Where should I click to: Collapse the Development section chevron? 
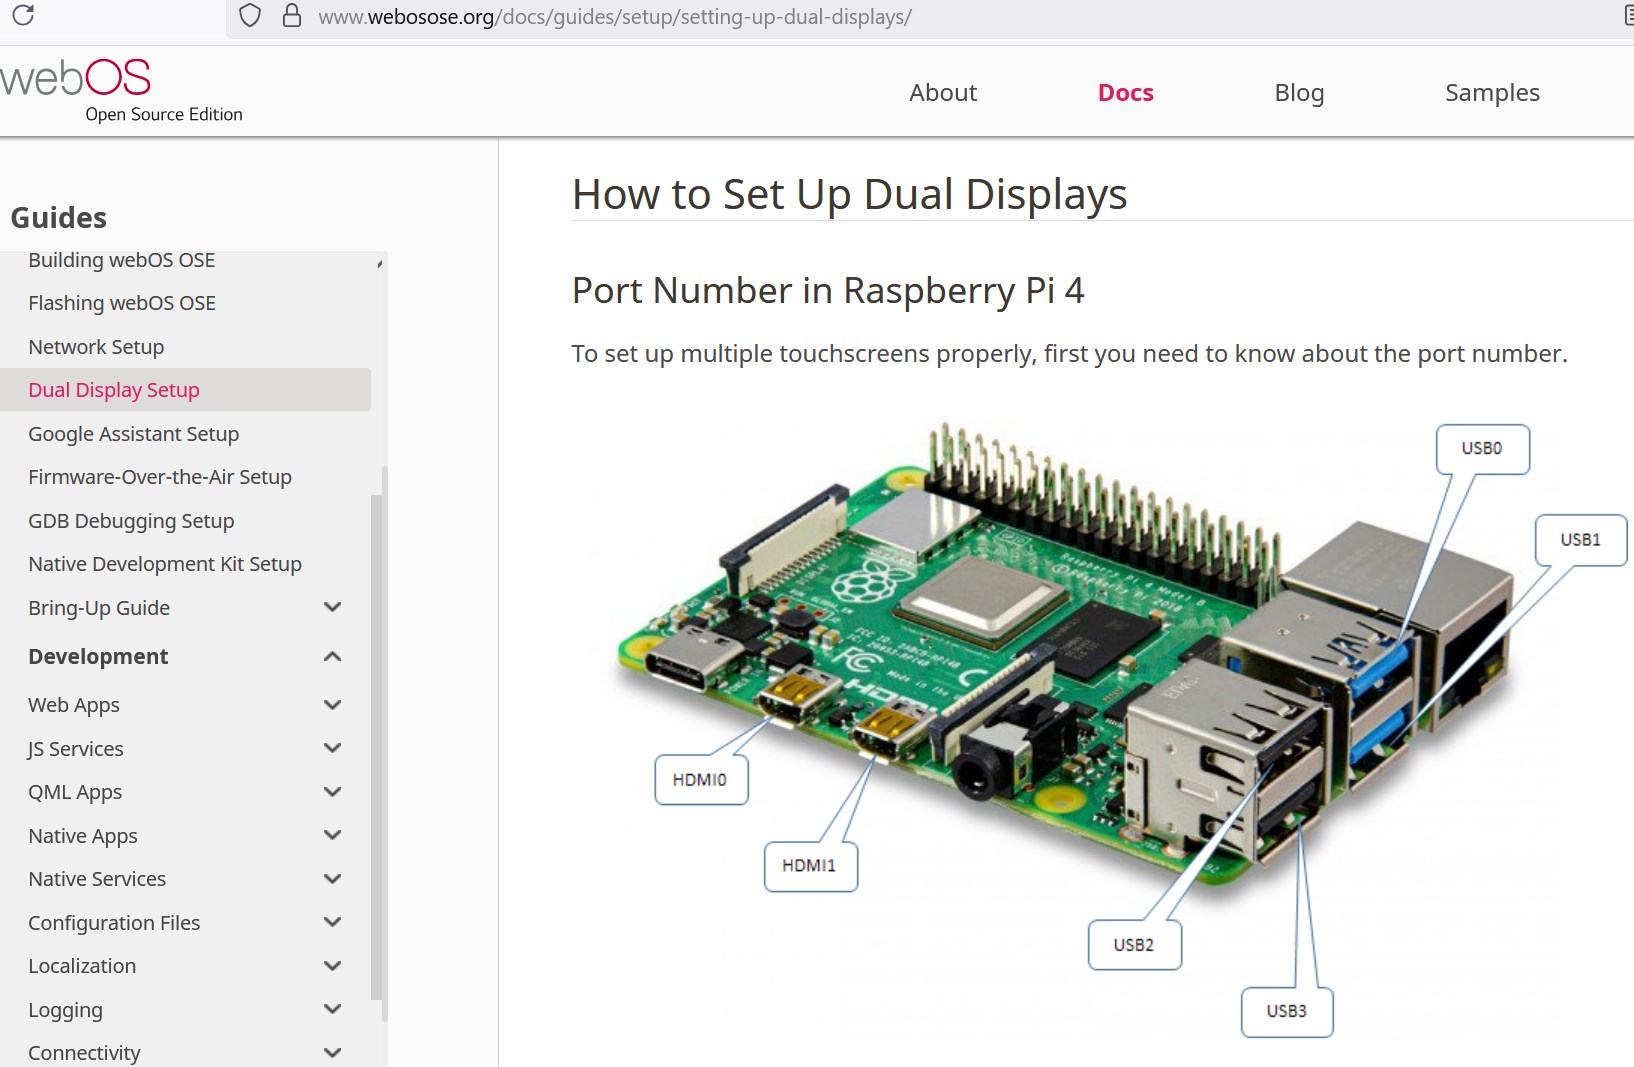(333, 657)
